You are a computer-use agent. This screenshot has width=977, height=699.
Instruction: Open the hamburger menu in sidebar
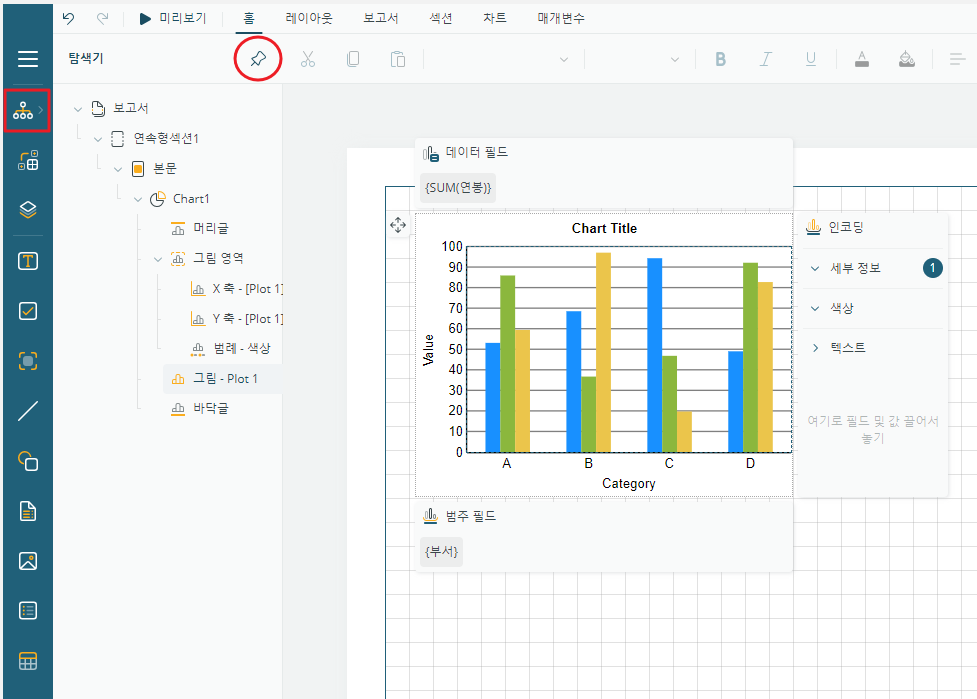tap(27, 59)
